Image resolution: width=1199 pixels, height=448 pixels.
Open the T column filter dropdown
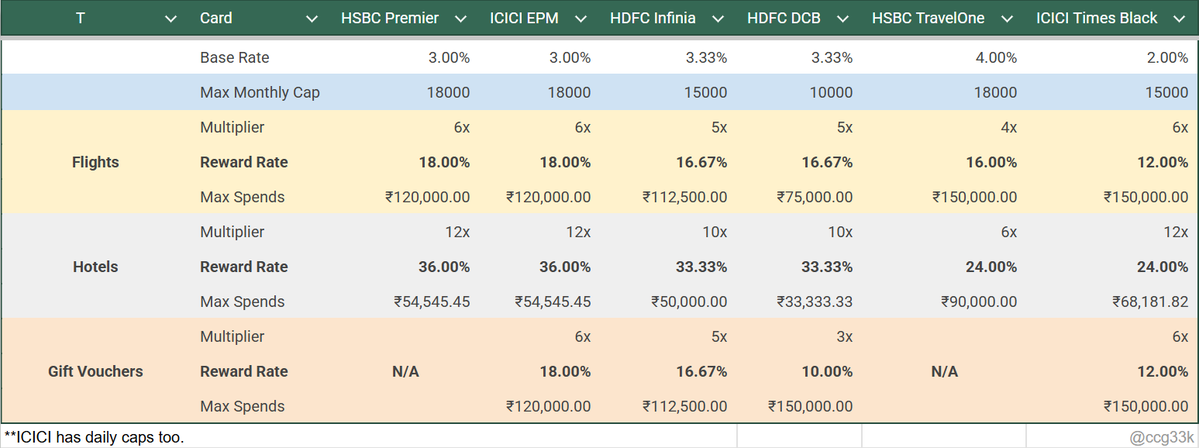171,19
